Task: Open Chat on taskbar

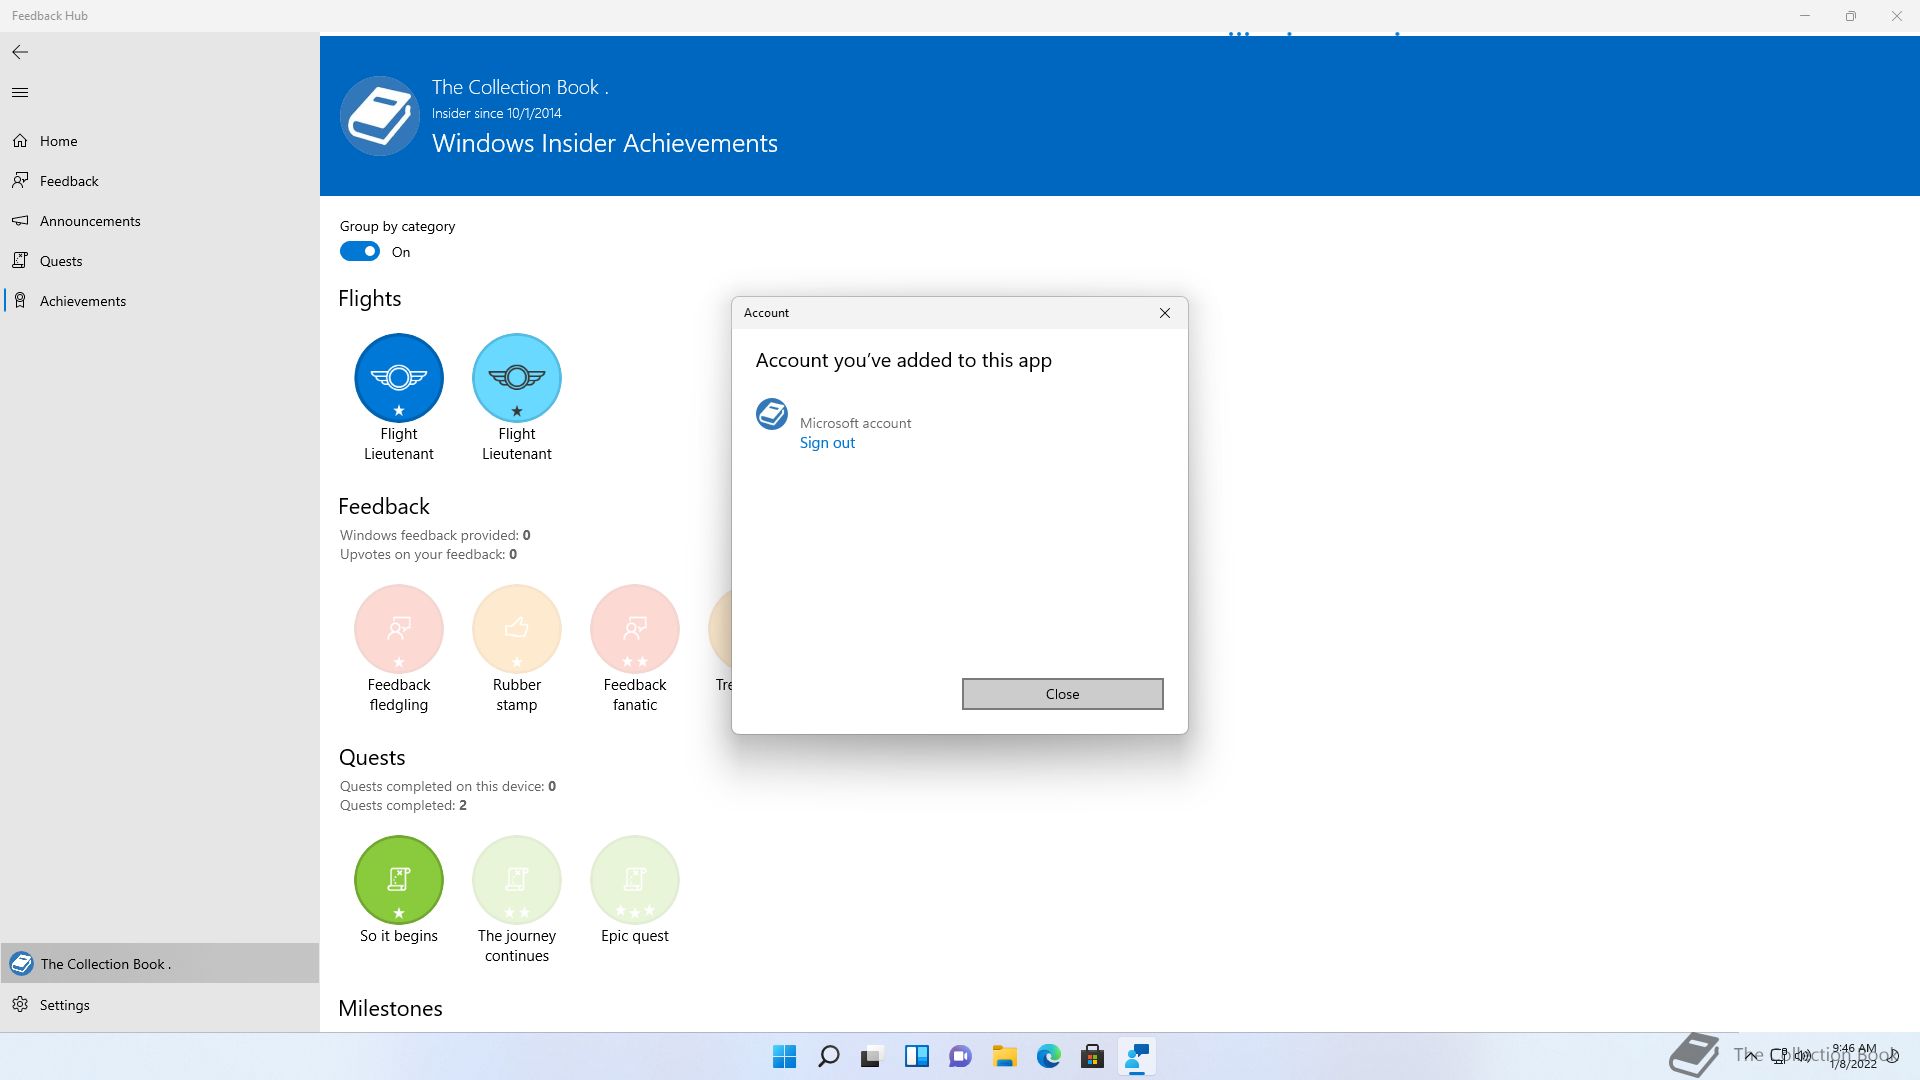Action: pos(961,1056)
